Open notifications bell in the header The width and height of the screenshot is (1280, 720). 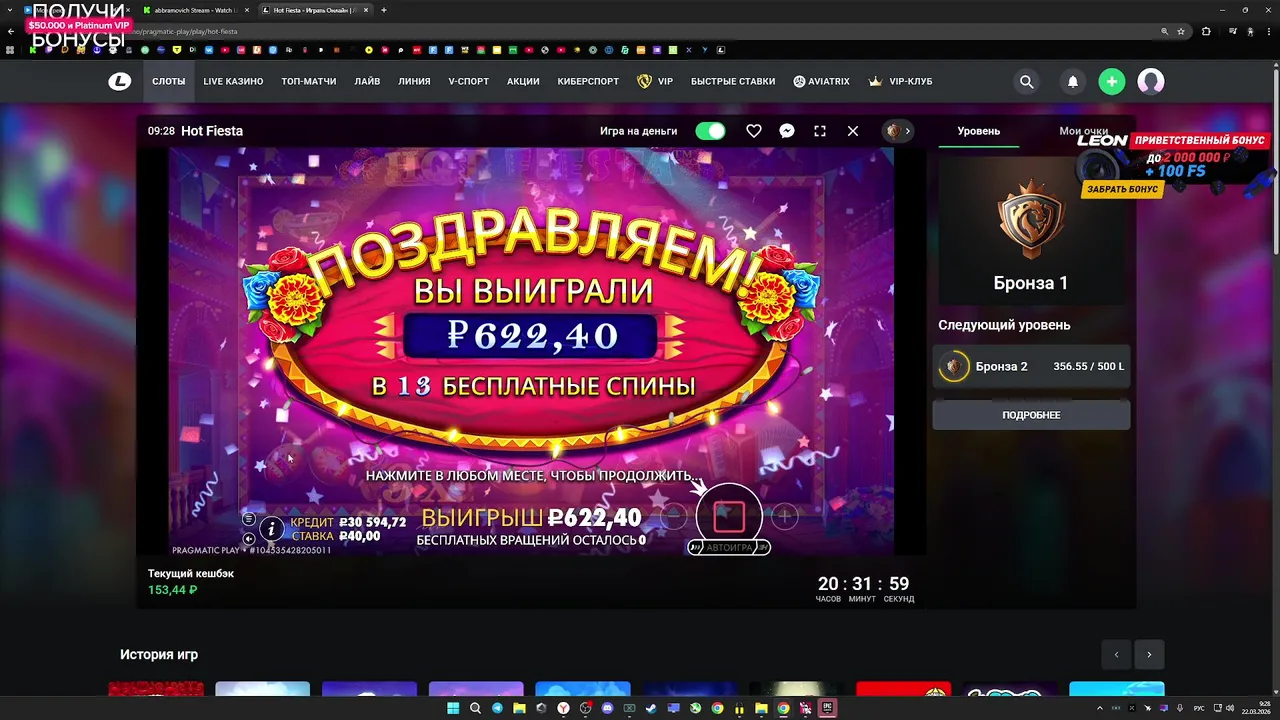1073,82
